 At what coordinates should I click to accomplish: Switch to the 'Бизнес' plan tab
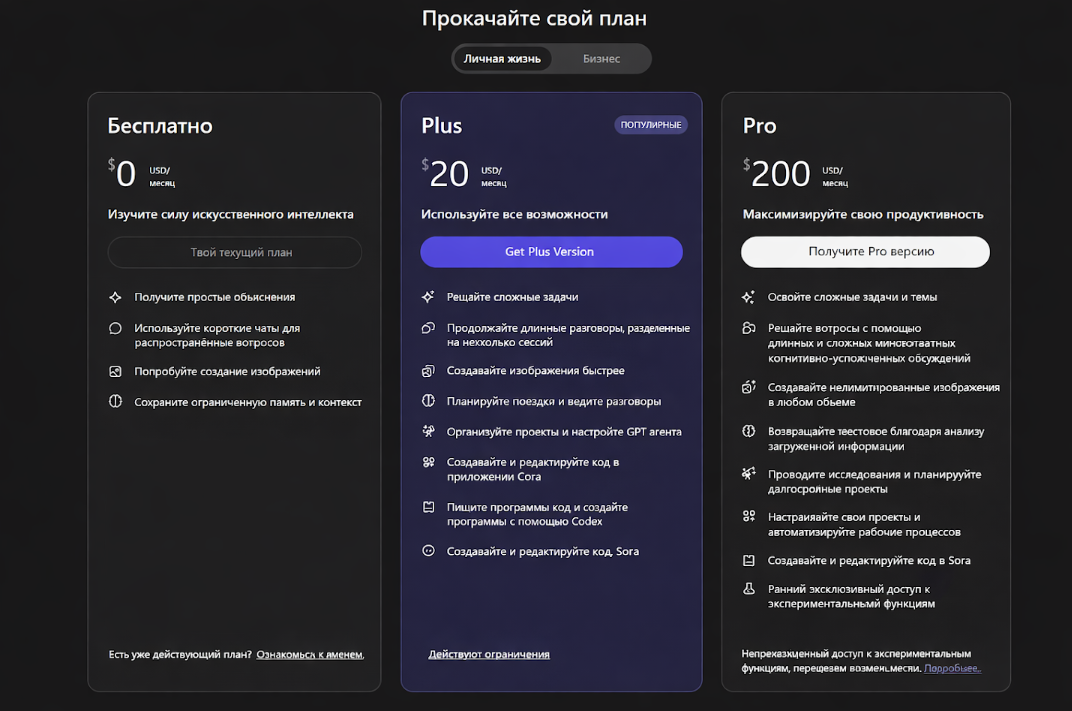pyautogui.click(x=601, y=59)
